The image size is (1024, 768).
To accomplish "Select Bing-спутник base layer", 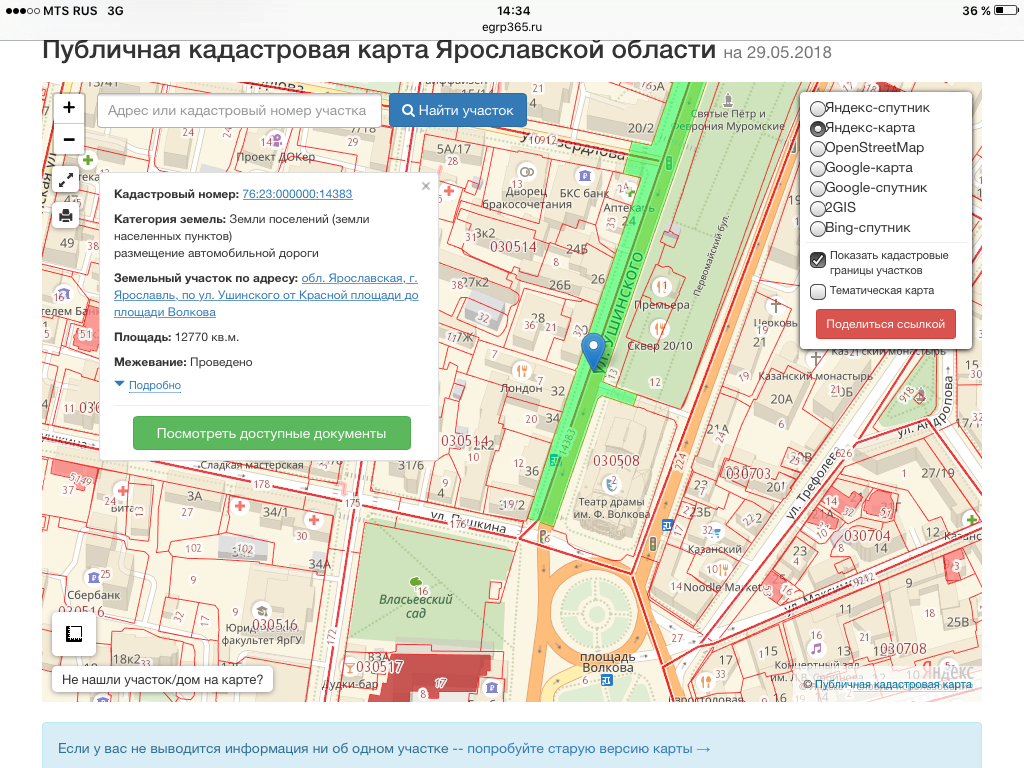I will coord(818,229).
